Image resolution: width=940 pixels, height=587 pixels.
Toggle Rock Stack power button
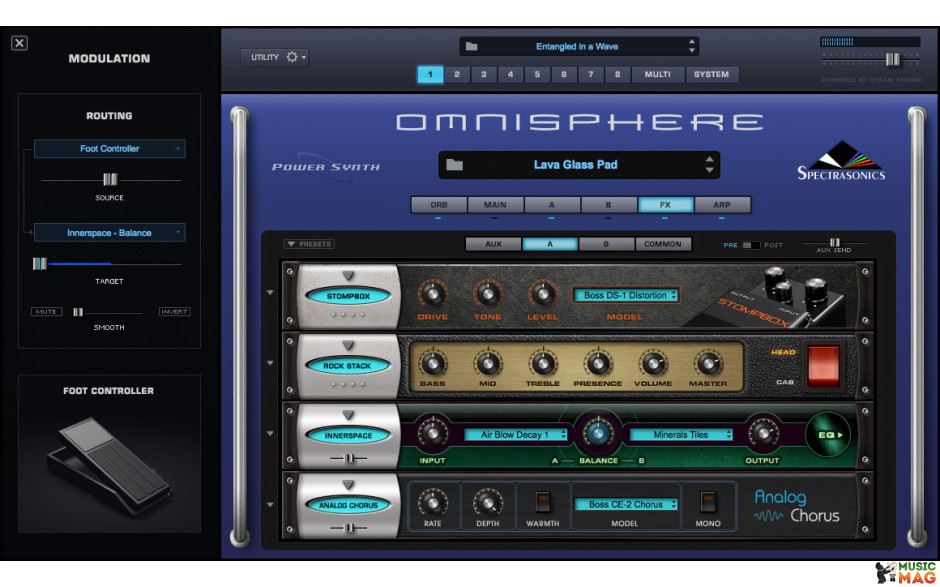click(x=348, y=366)
